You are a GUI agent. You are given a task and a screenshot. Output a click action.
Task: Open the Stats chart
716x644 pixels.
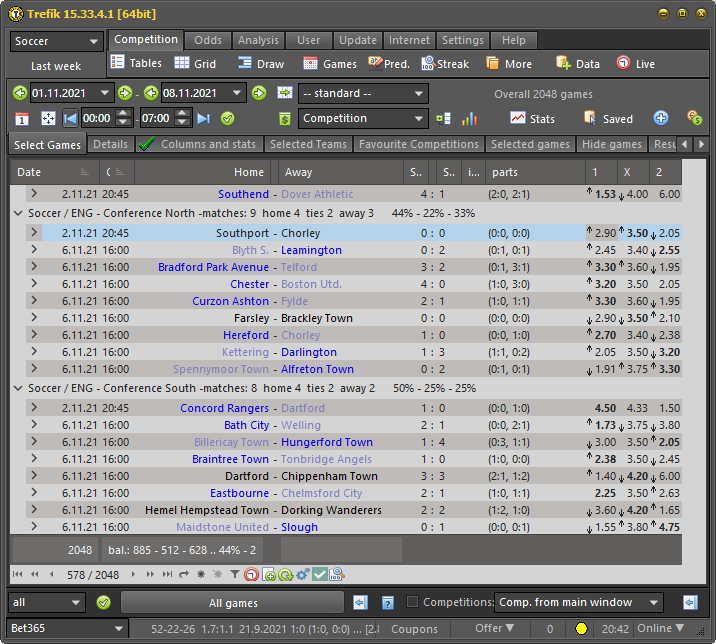(x=532, y=118)
